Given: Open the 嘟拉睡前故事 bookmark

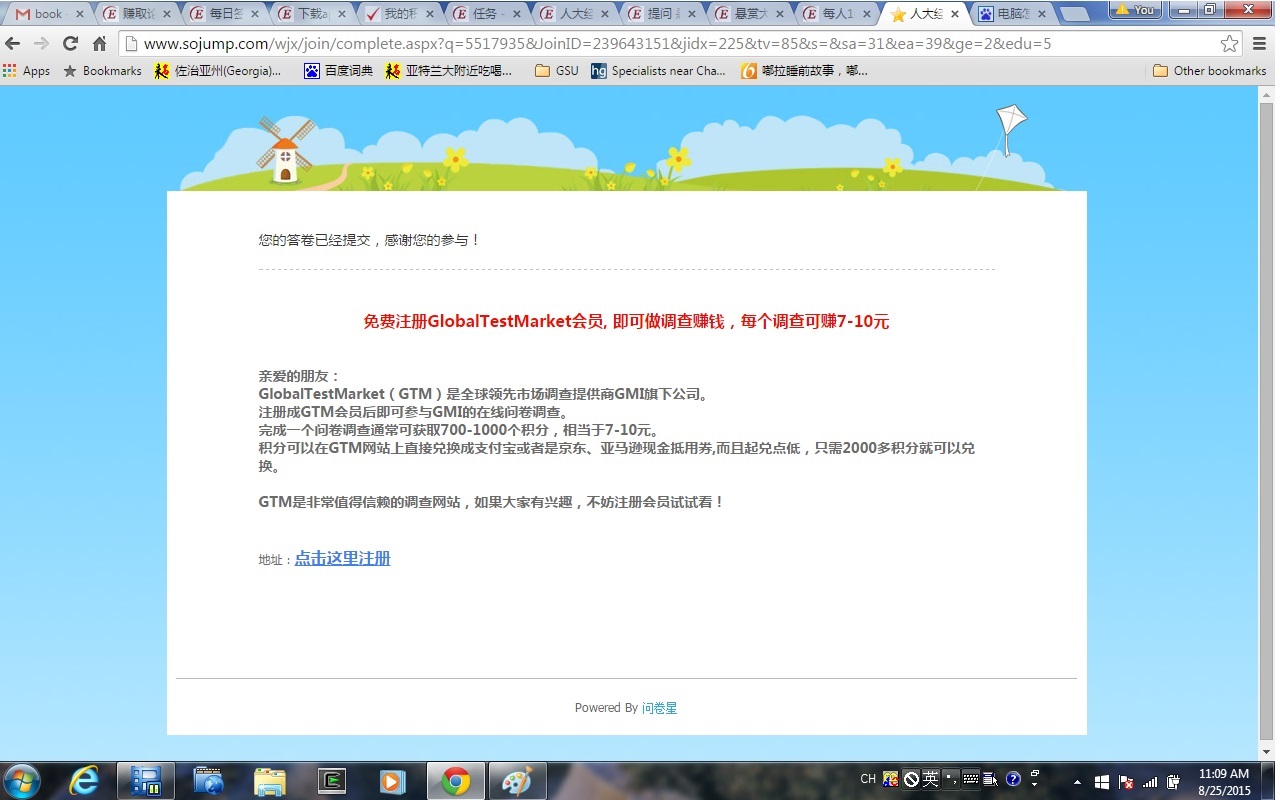Looking at the screenshot, I should click(x=805, y=71).
